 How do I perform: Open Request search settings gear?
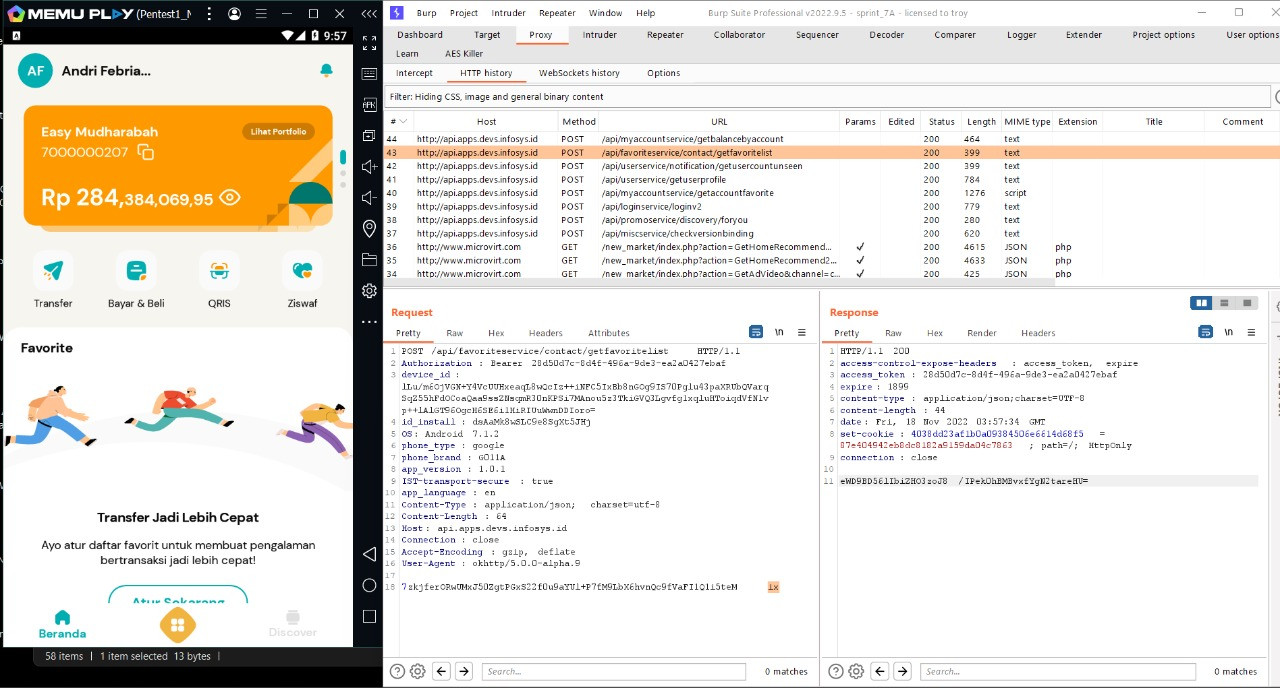pyautogui.click(x=418, y=672)
